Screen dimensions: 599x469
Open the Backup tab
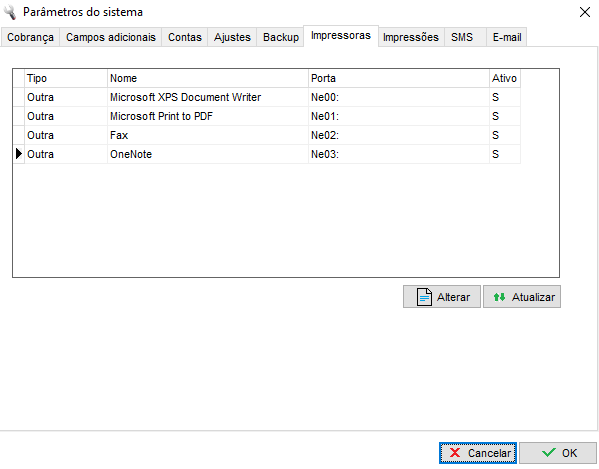point(280,37)
